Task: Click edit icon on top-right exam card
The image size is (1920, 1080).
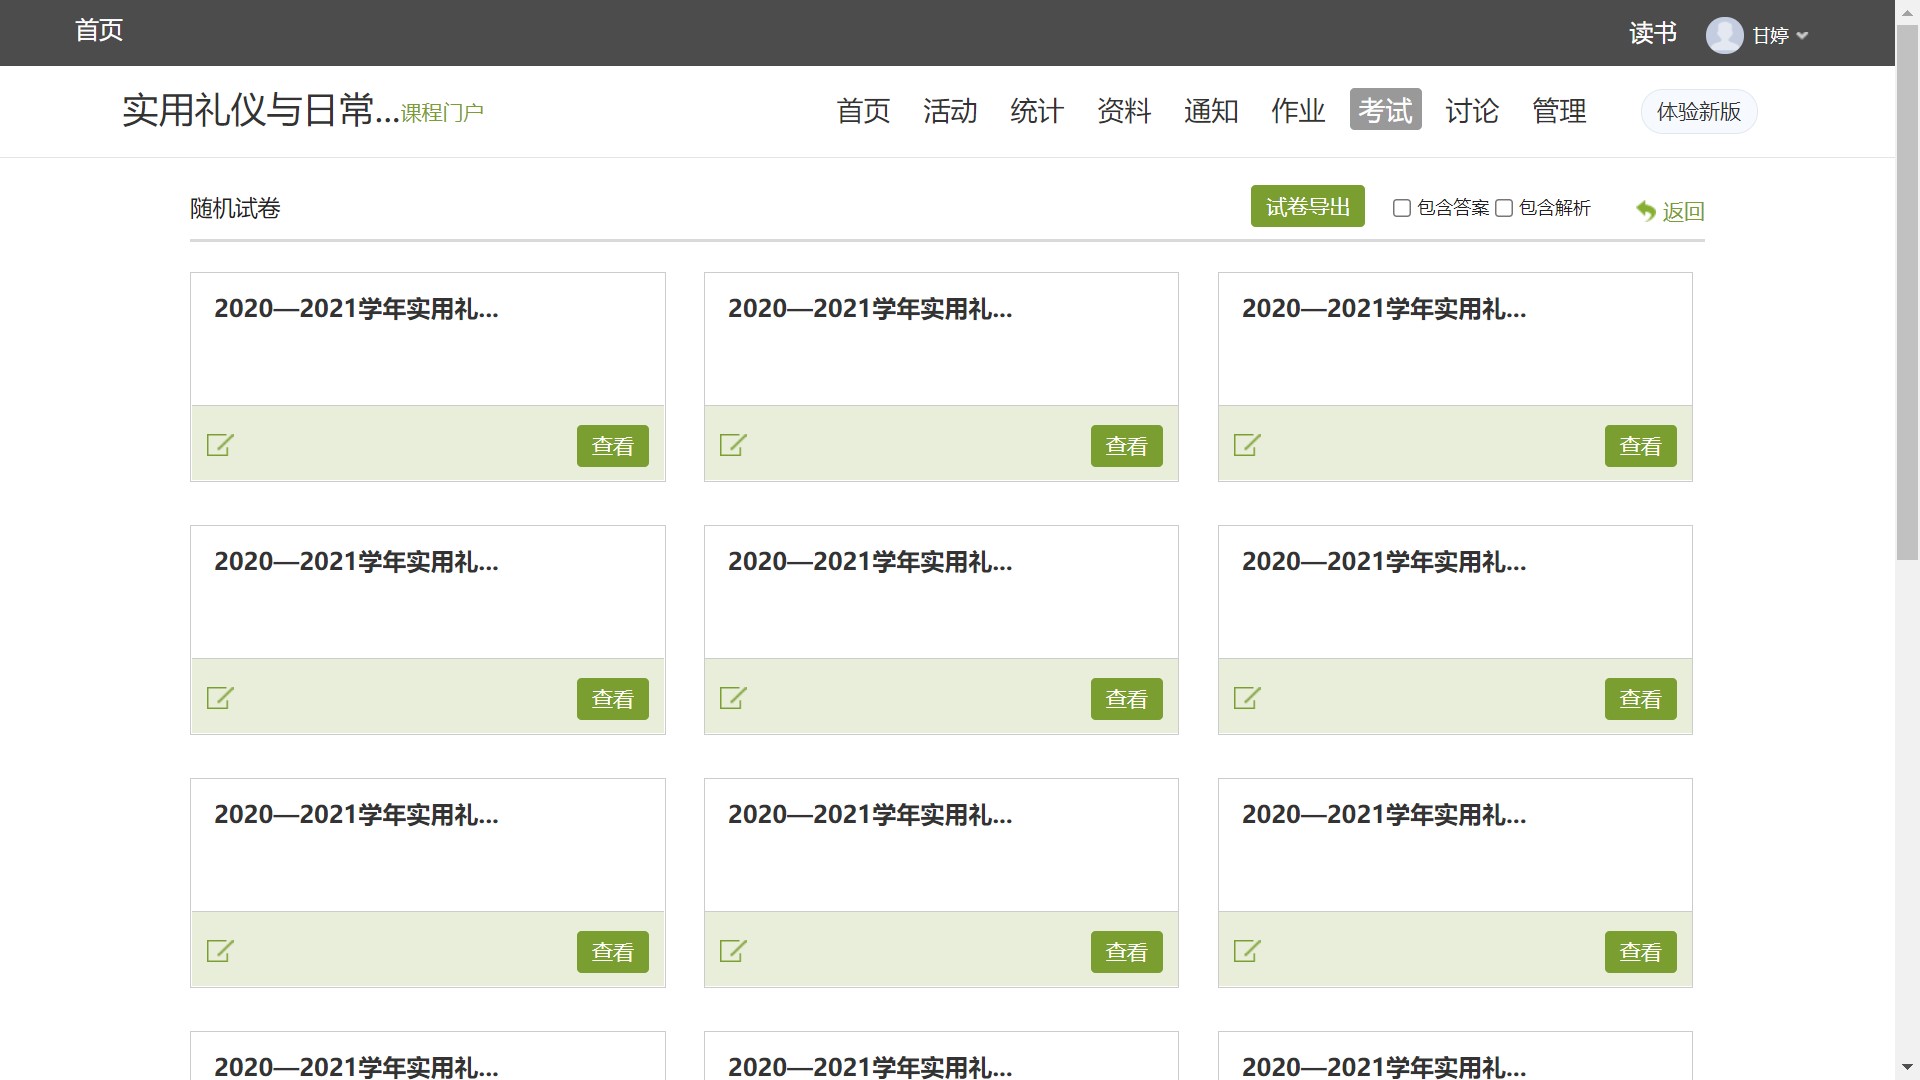Action: click(1247, 445)
